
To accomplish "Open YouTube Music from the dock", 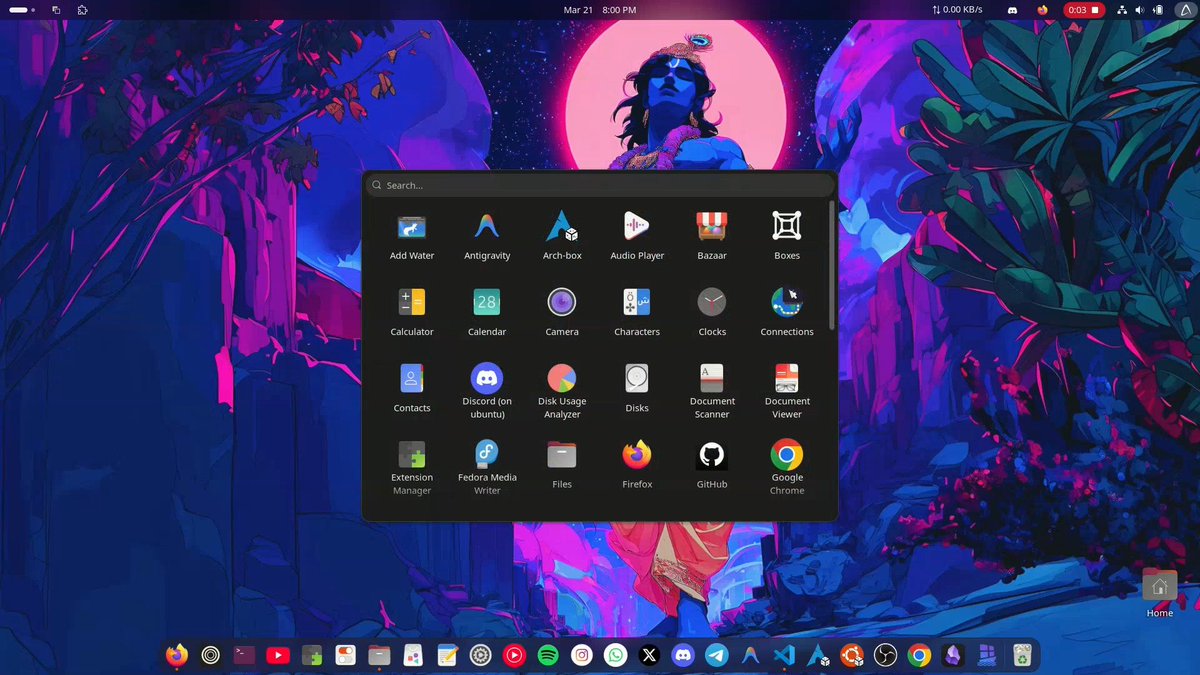I will (x=514, y=656).
